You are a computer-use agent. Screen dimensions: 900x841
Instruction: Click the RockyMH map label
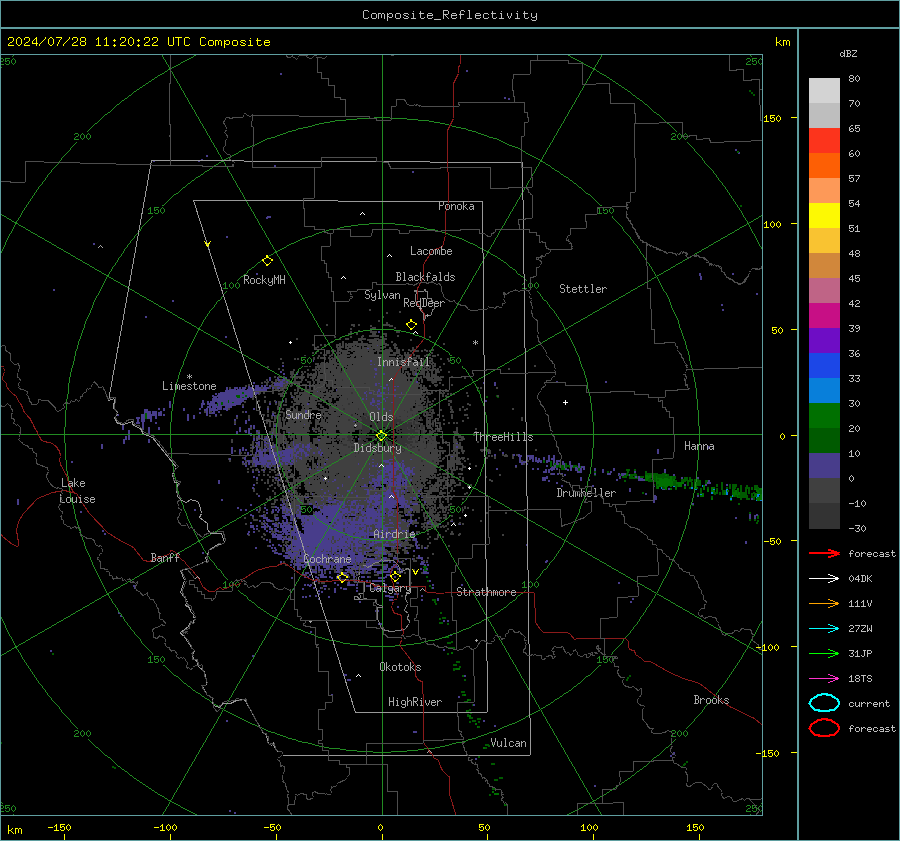tap(264, 280)
